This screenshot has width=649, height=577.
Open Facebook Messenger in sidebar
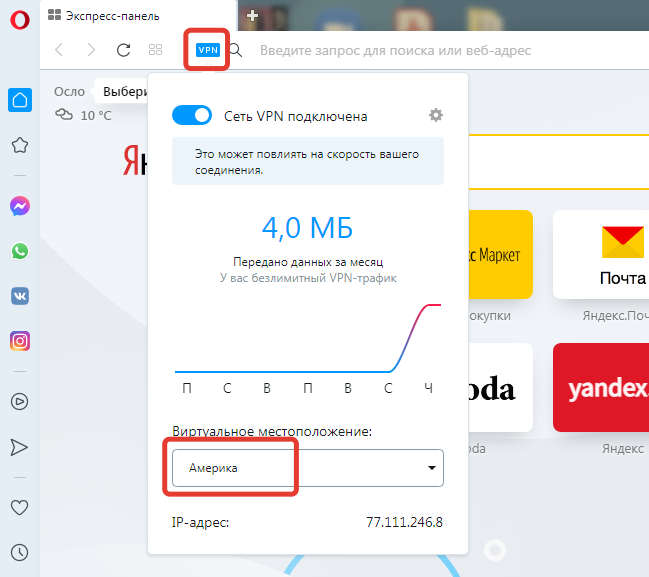pos(20,206)
